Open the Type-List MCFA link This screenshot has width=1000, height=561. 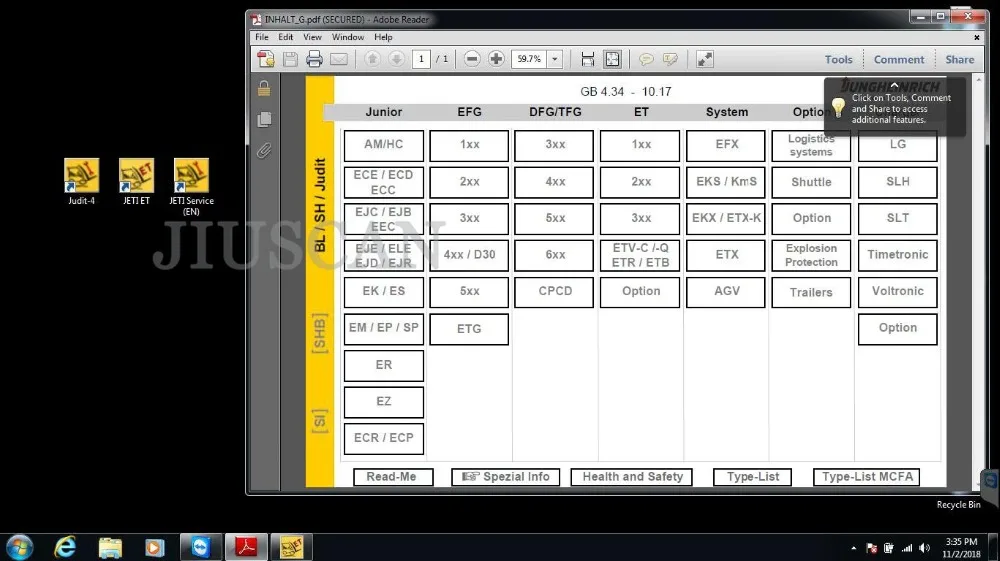pyautogui.click(x=866, y=477)
